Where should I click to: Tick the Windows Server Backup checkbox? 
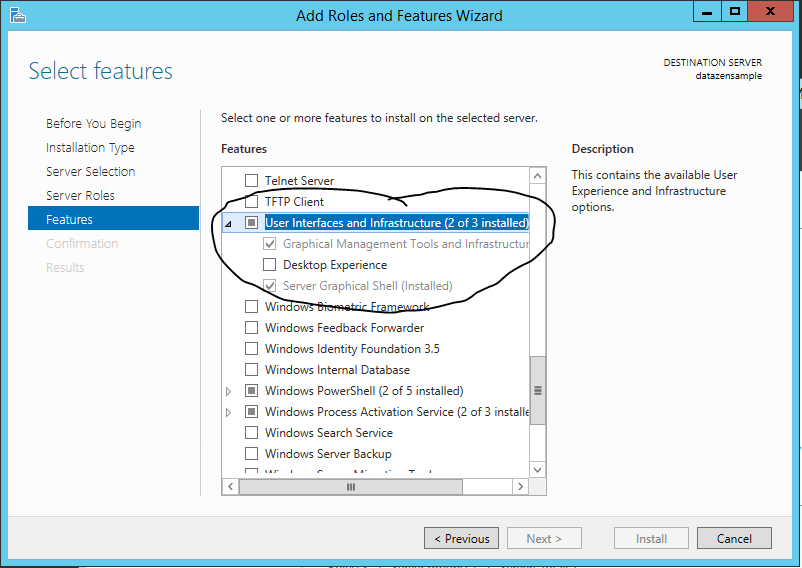point(252,454)
